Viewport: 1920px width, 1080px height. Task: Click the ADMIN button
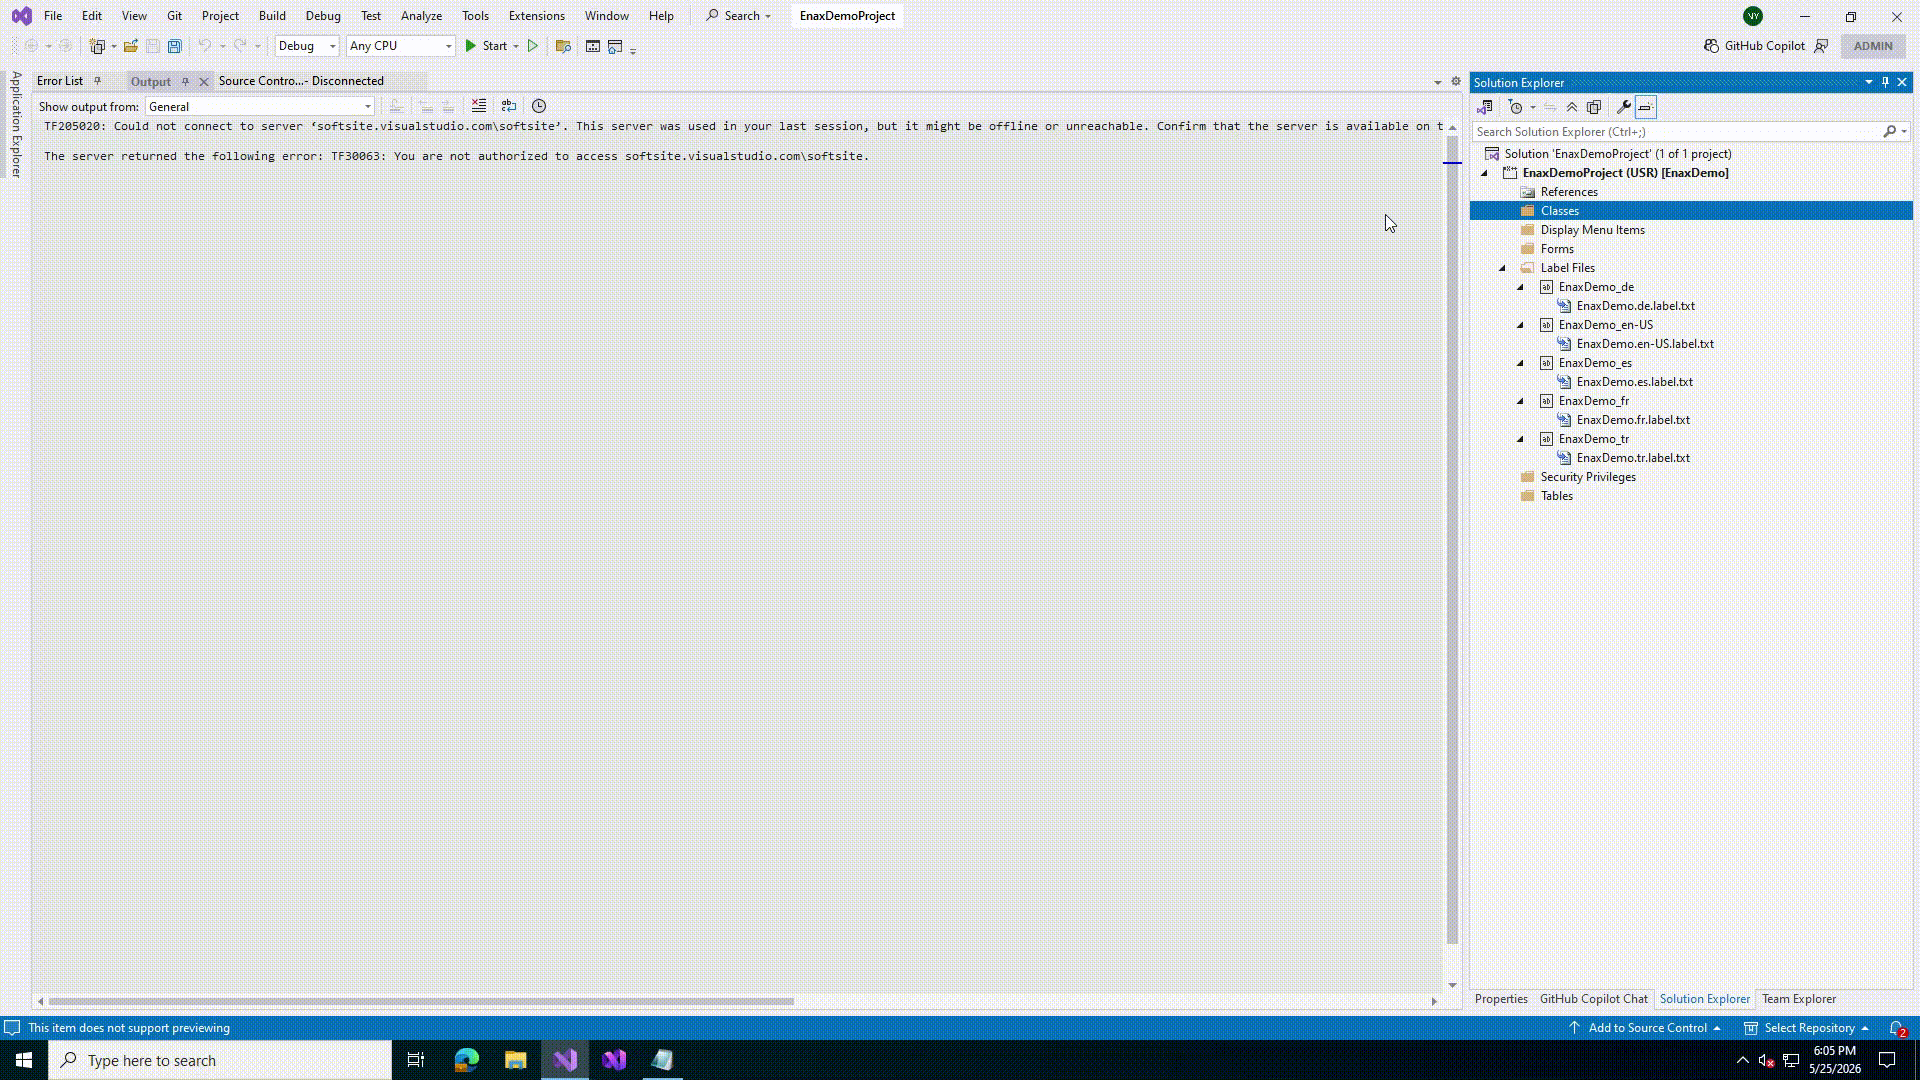(1872, 46)
